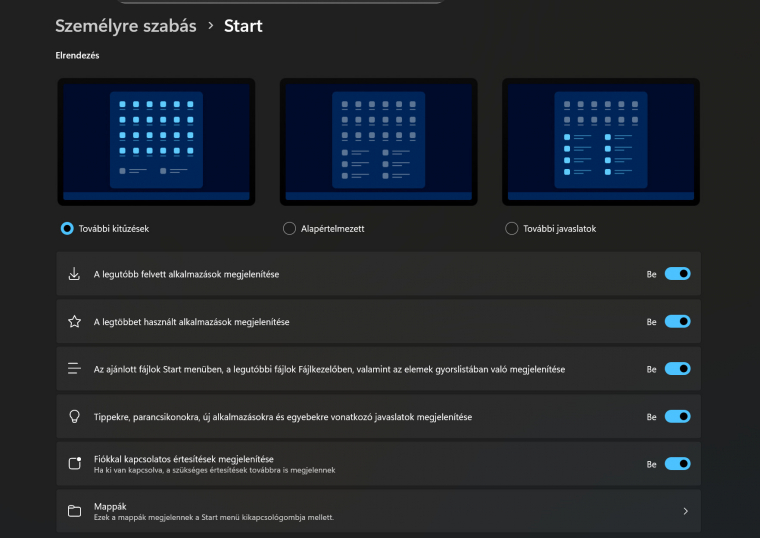Click the list icon for recommended files

point(74,369)
